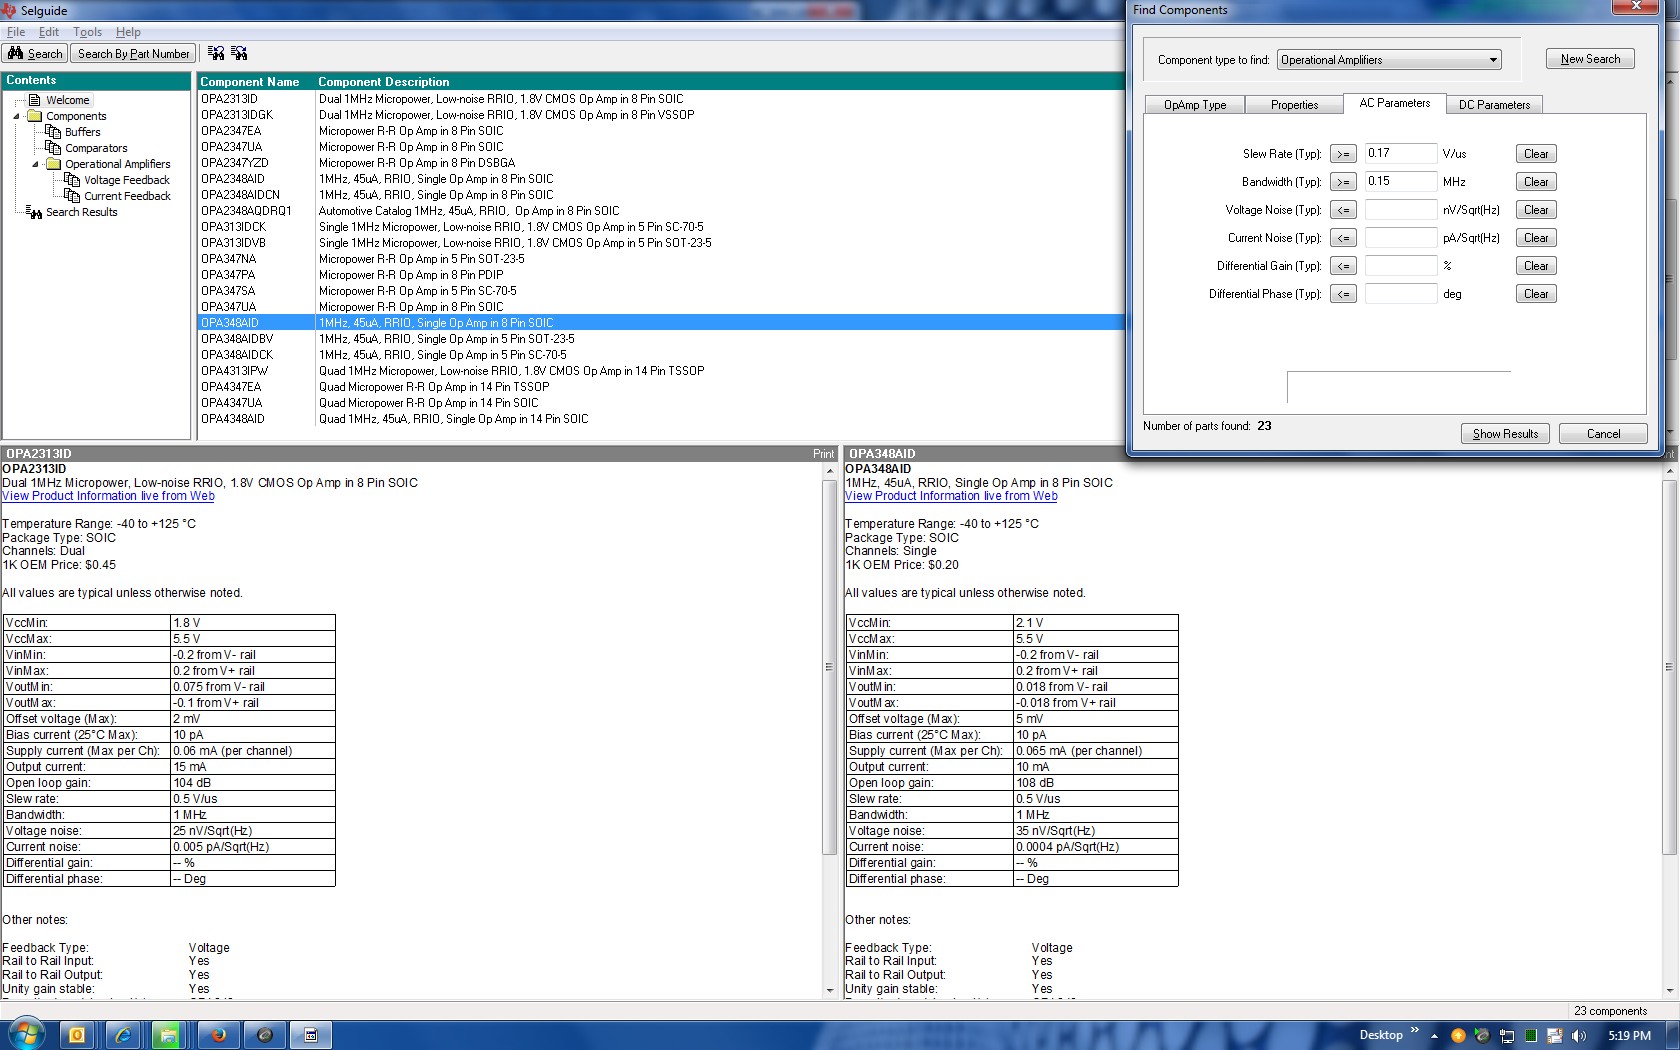This screenshot has width=1680, height=1050.
Task: Open OPA348AID product information web link
Action: (x=951, y=496)
